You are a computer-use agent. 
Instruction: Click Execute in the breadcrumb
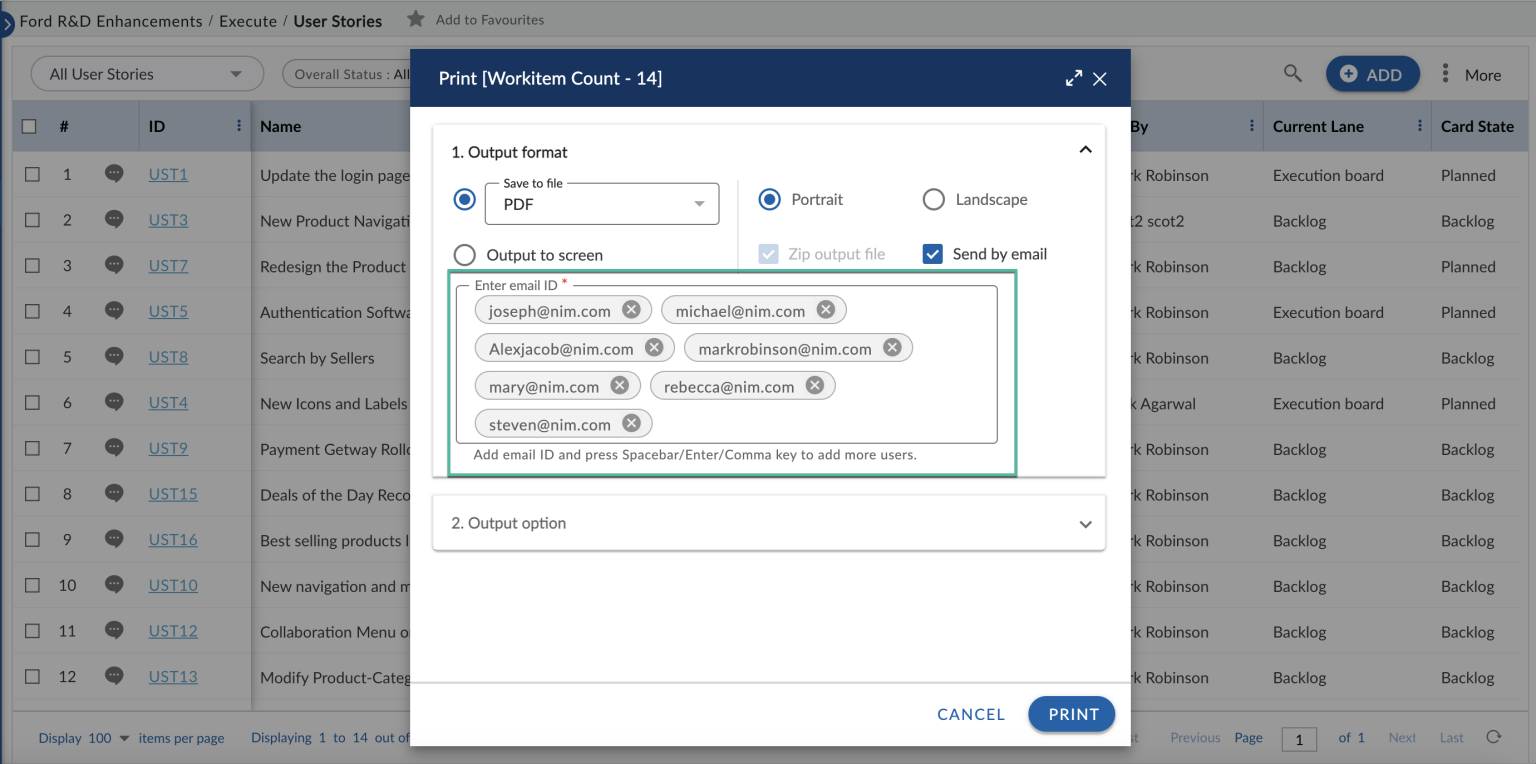tap(247, 20)
